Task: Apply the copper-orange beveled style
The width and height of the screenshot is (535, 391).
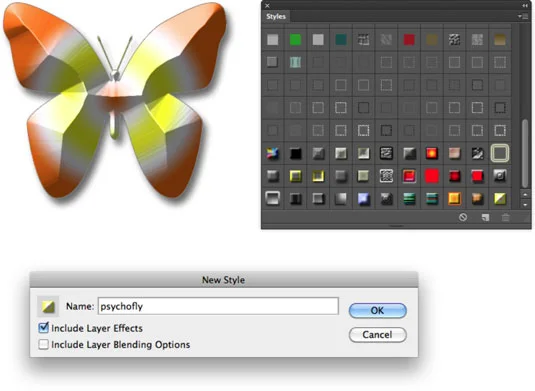Action: [x=477, y=199]
